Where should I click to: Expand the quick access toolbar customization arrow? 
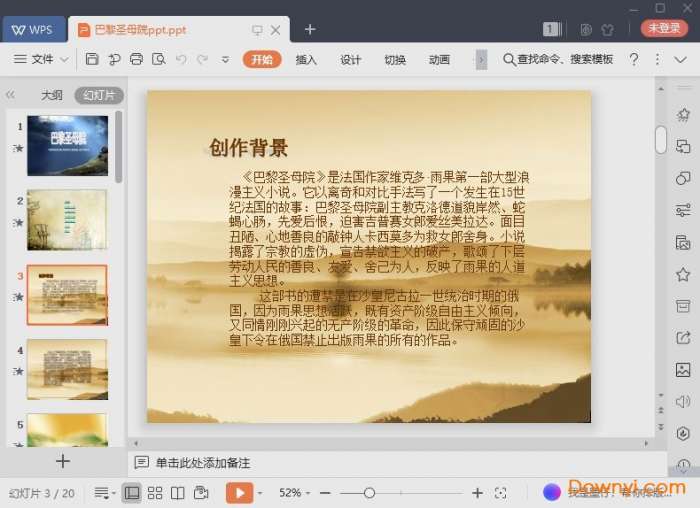[x=225, y=60]
